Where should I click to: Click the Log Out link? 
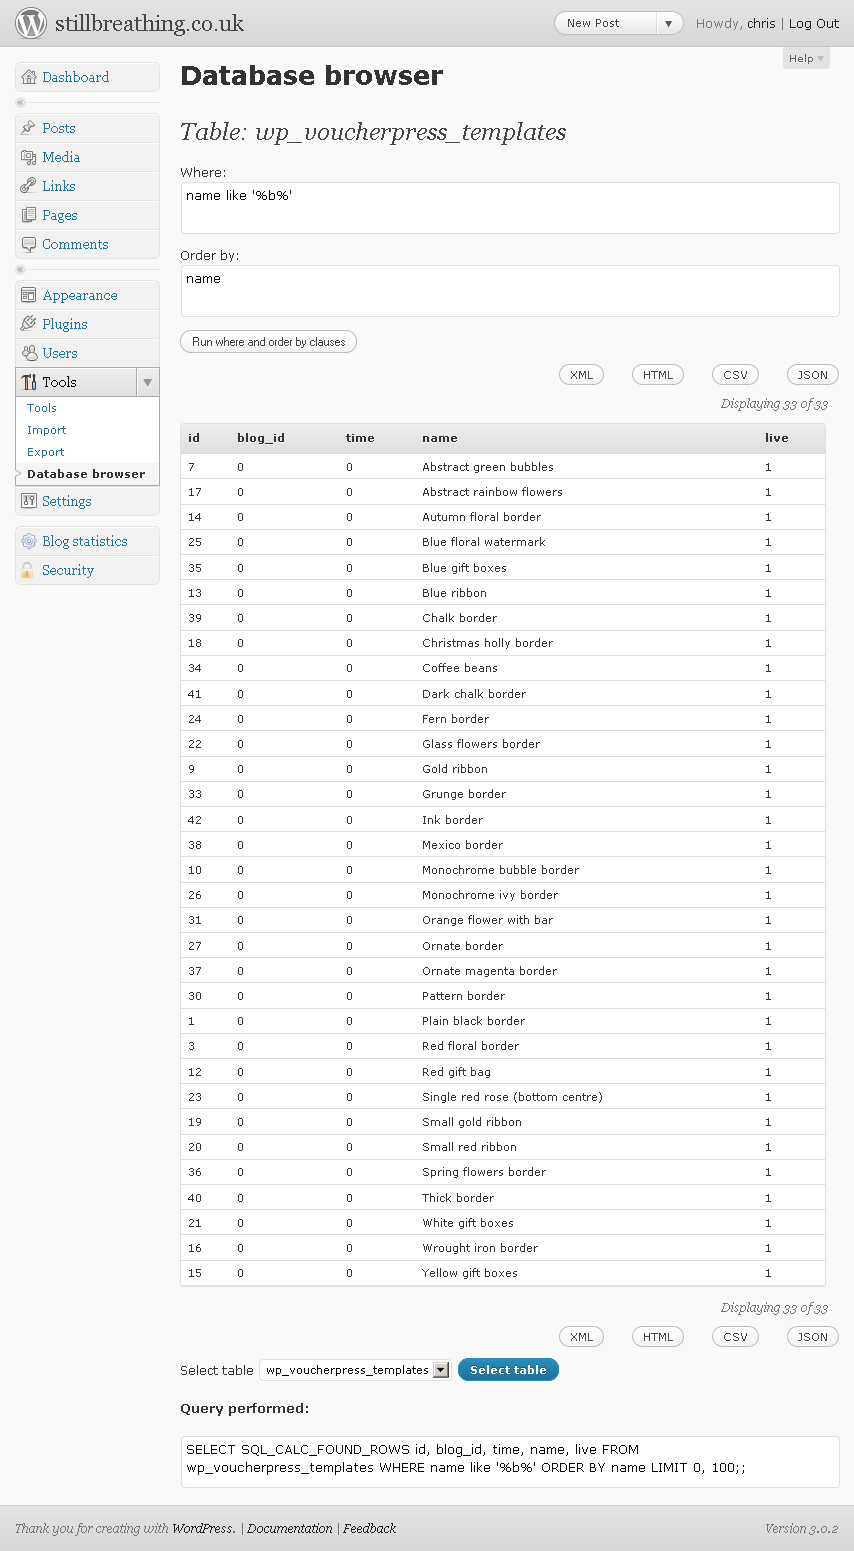pyautogui.click(x=814, y=23)
